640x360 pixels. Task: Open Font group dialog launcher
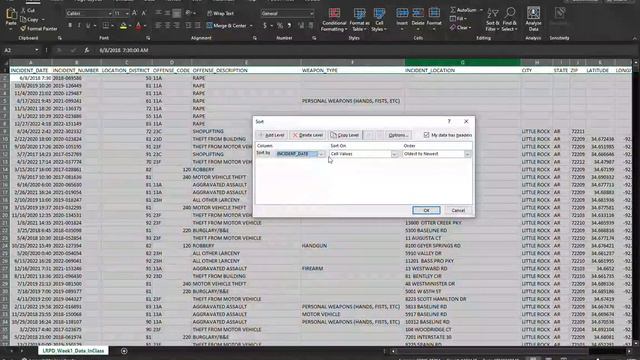148,38
